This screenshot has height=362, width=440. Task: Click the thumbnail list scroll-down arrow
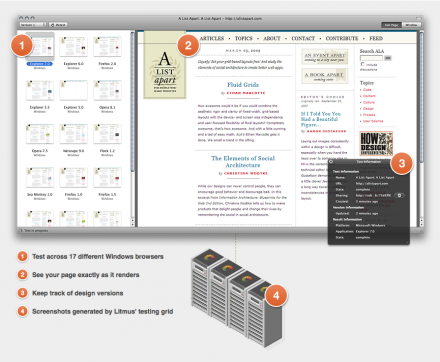132,224
